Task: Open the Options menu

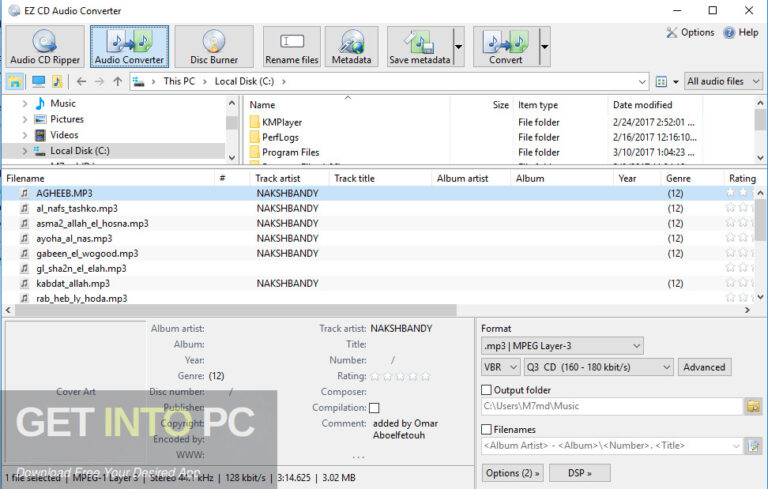Action: point(691,32)
